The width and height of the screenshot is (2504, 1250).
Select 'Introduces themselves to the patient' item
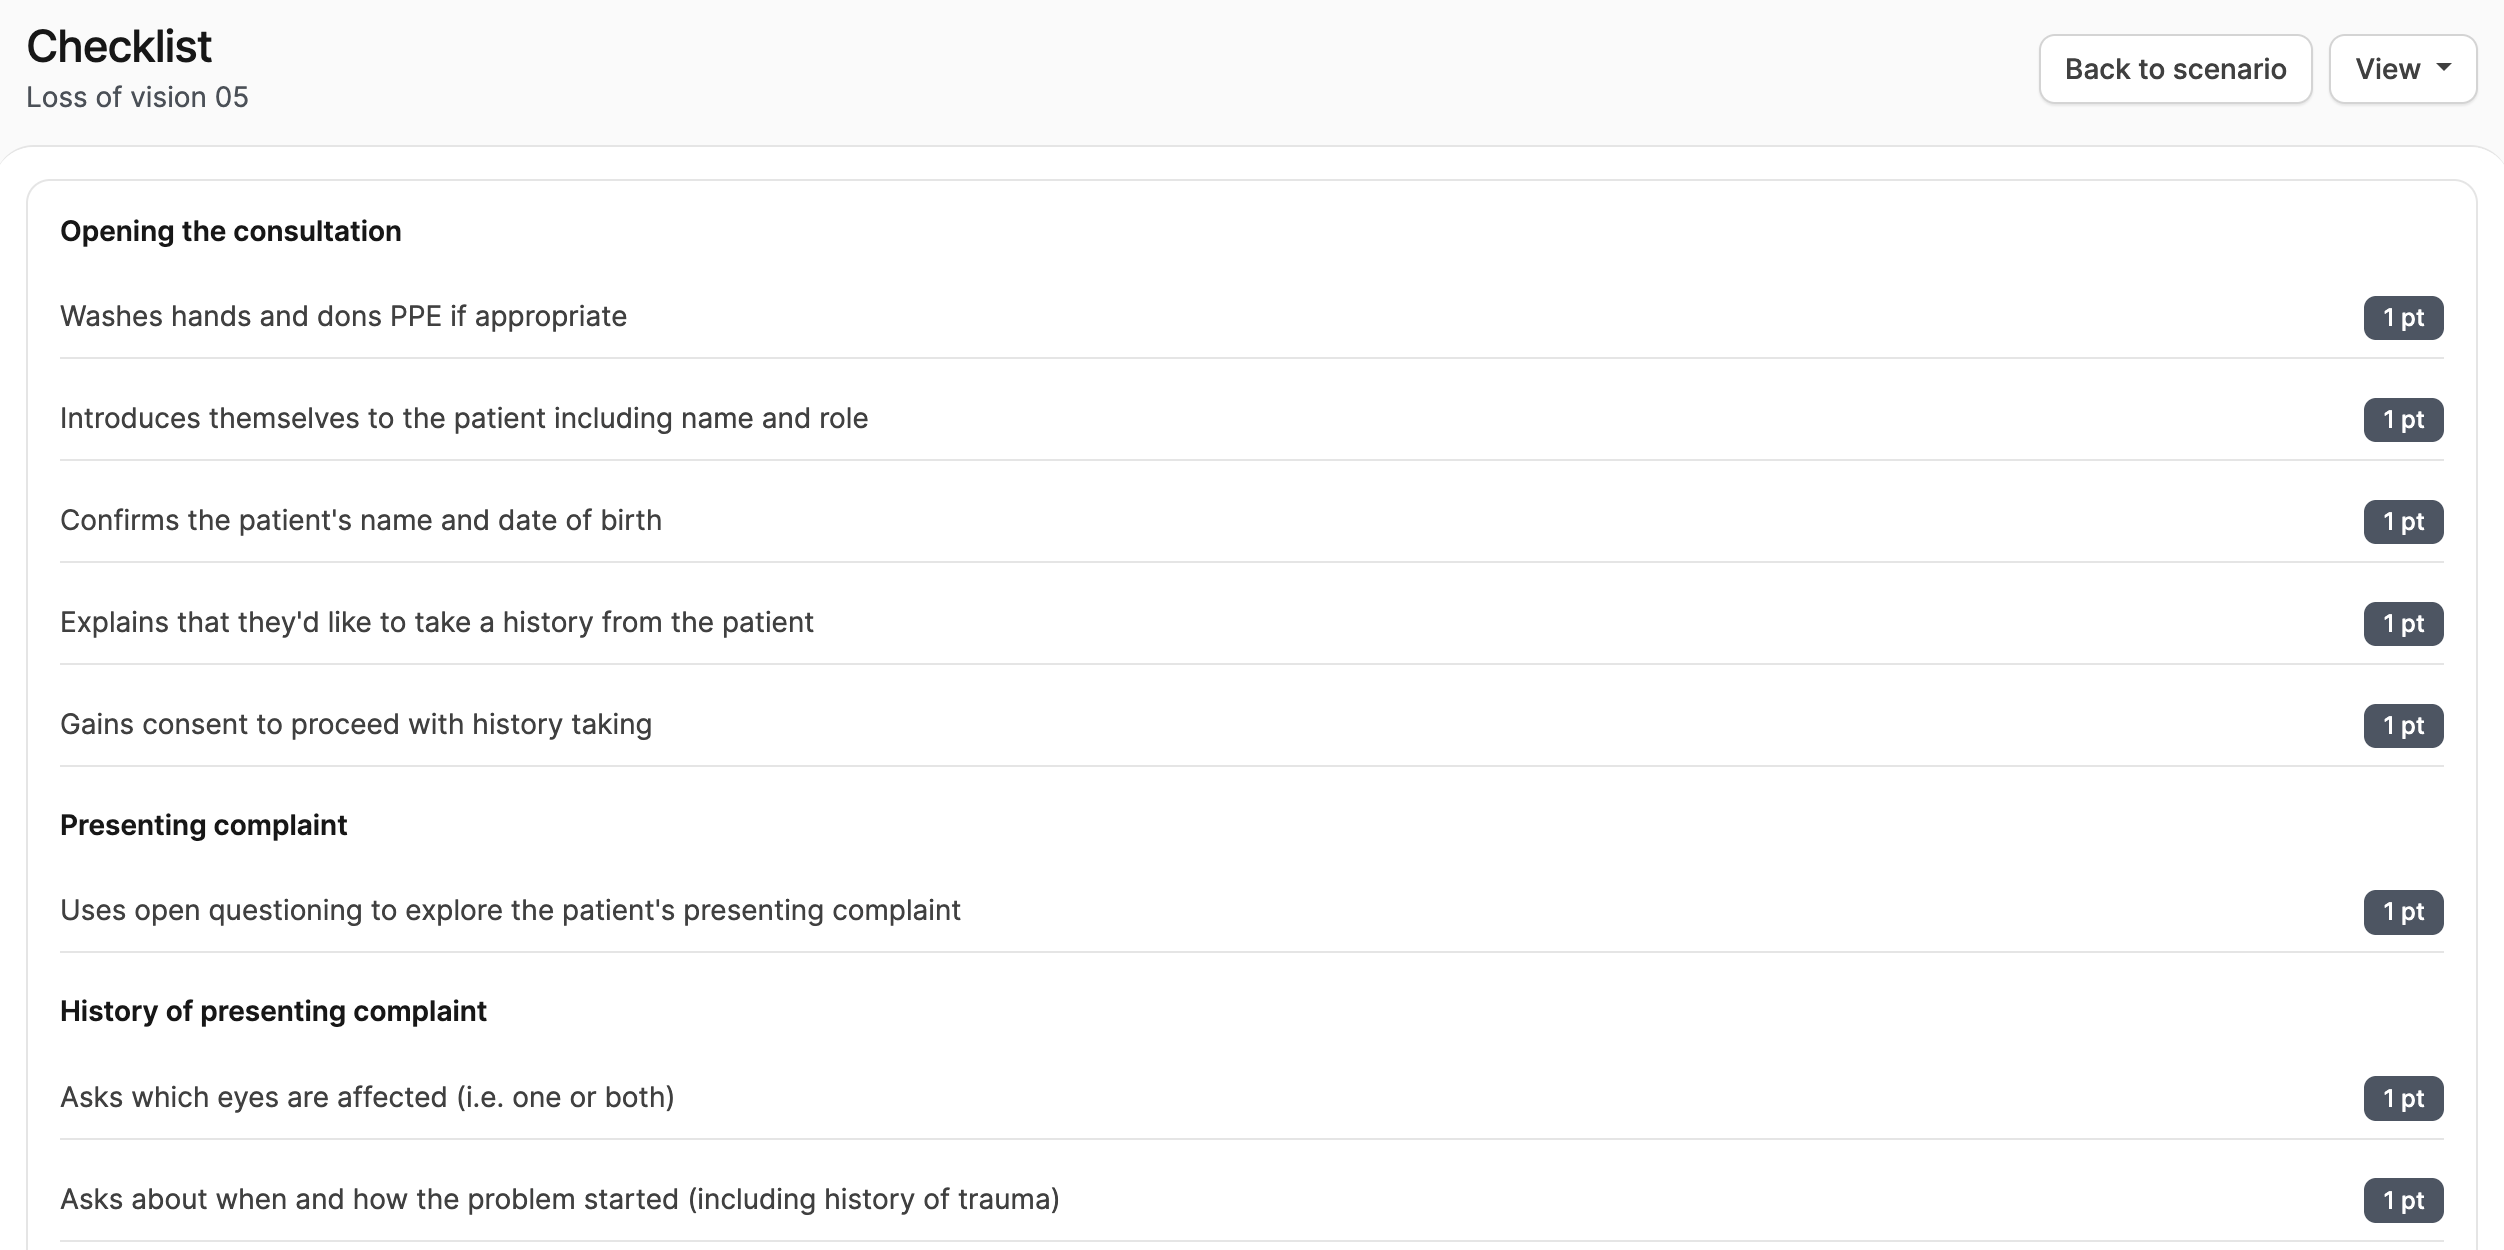[464, 418]
